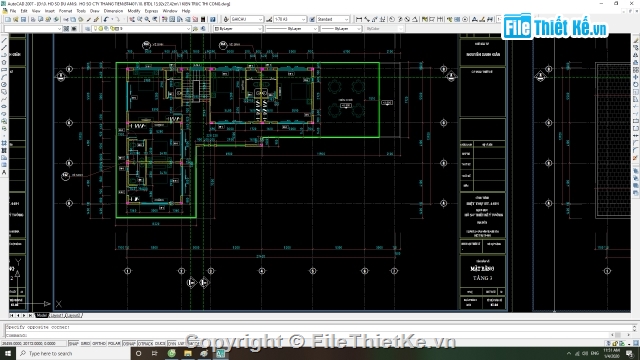Open the Properties palette icon
The width and height of the screenshot is (640, 360).
(x=164, y=19)
